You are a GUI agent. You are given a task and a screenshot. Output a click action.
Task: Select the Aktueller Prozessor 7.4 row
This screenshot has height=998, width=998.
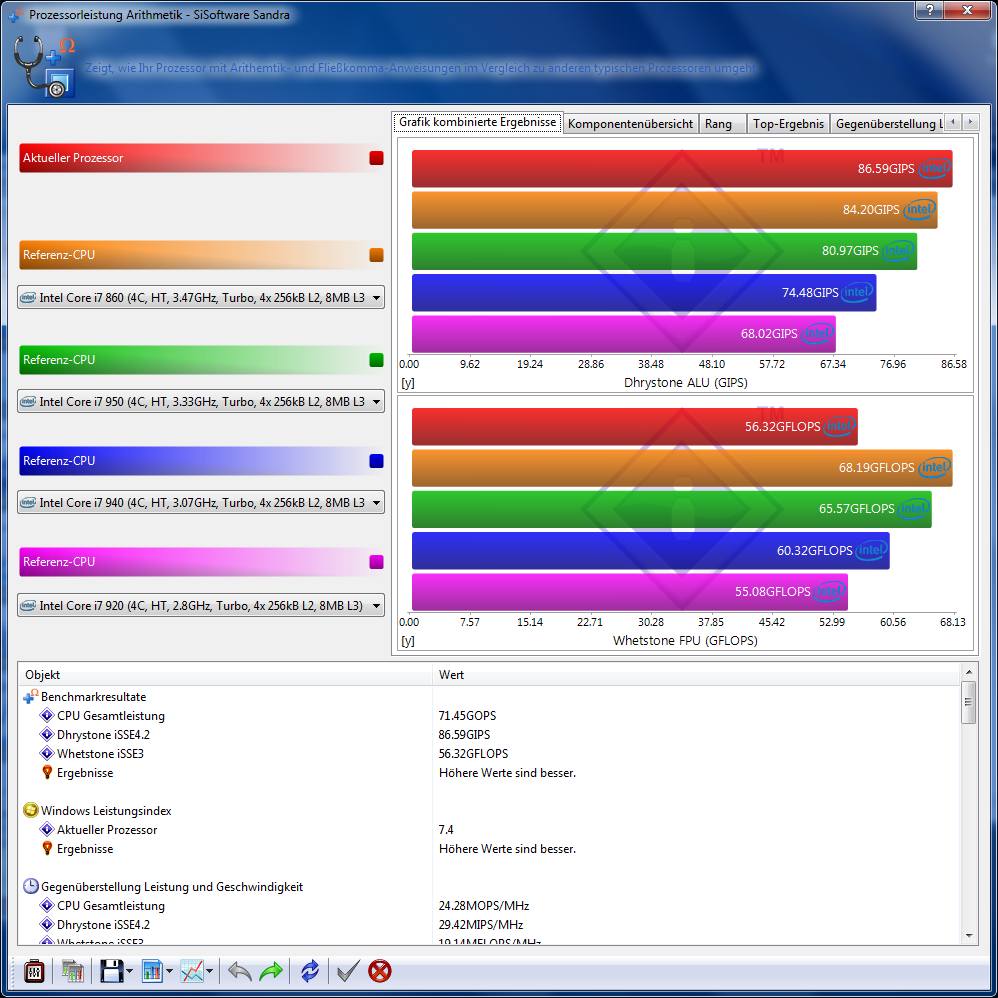(x=489, y=829)
